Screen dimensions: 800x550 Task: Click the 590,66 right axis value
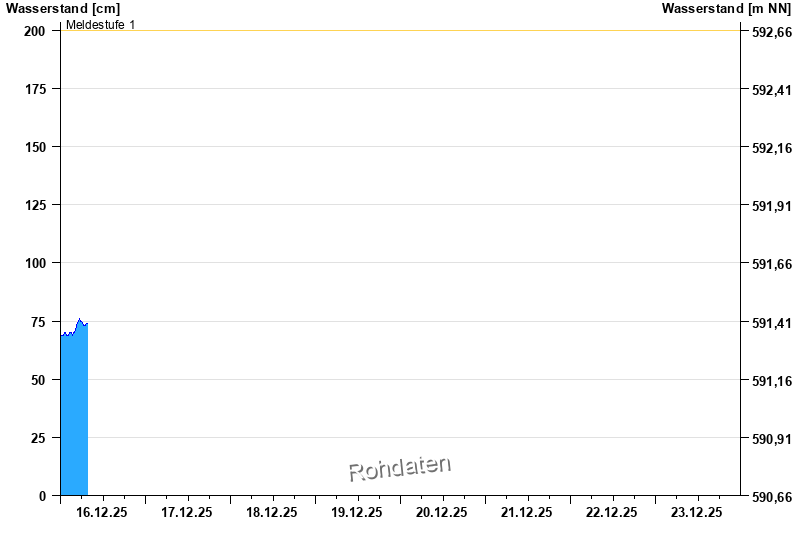point(772,497)
